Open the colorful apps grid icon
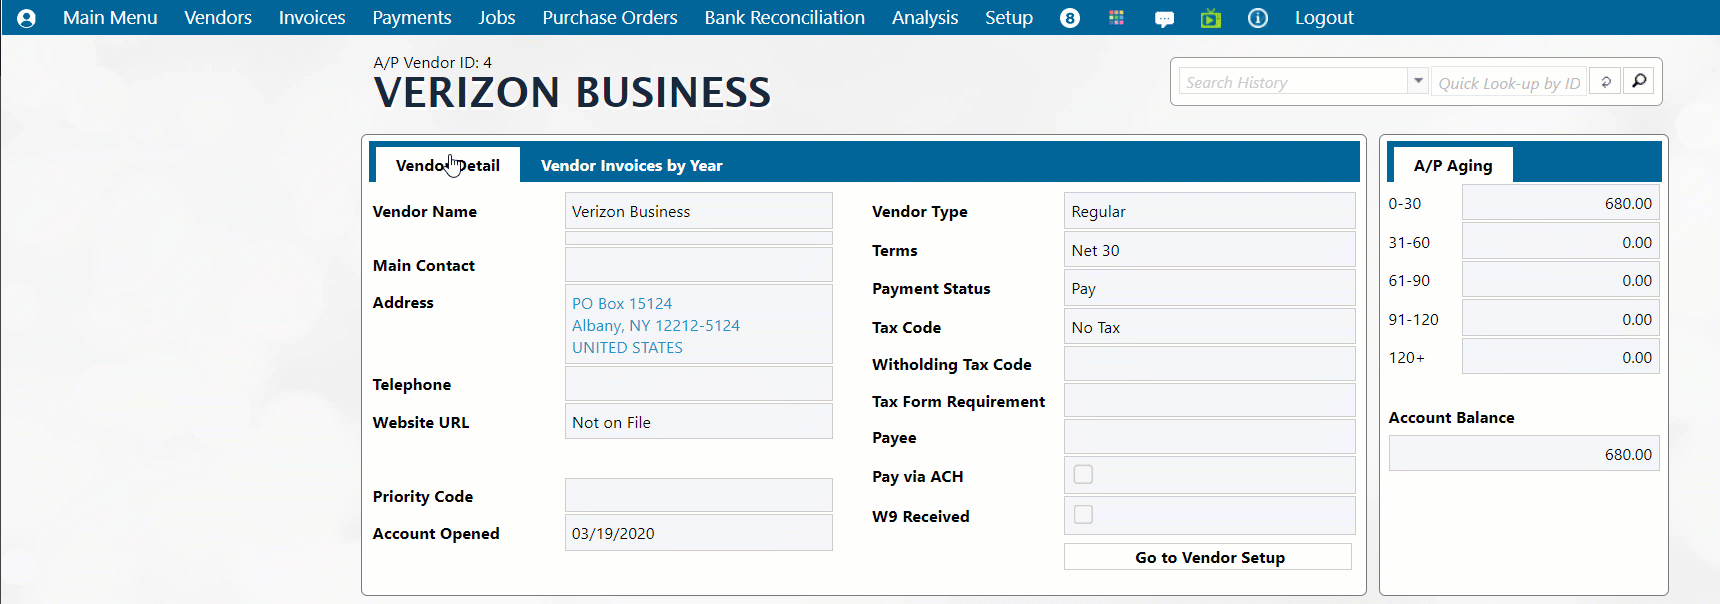Image resolution: width=1720 pixels, height=604 pixels. [x=1116, y=18]
